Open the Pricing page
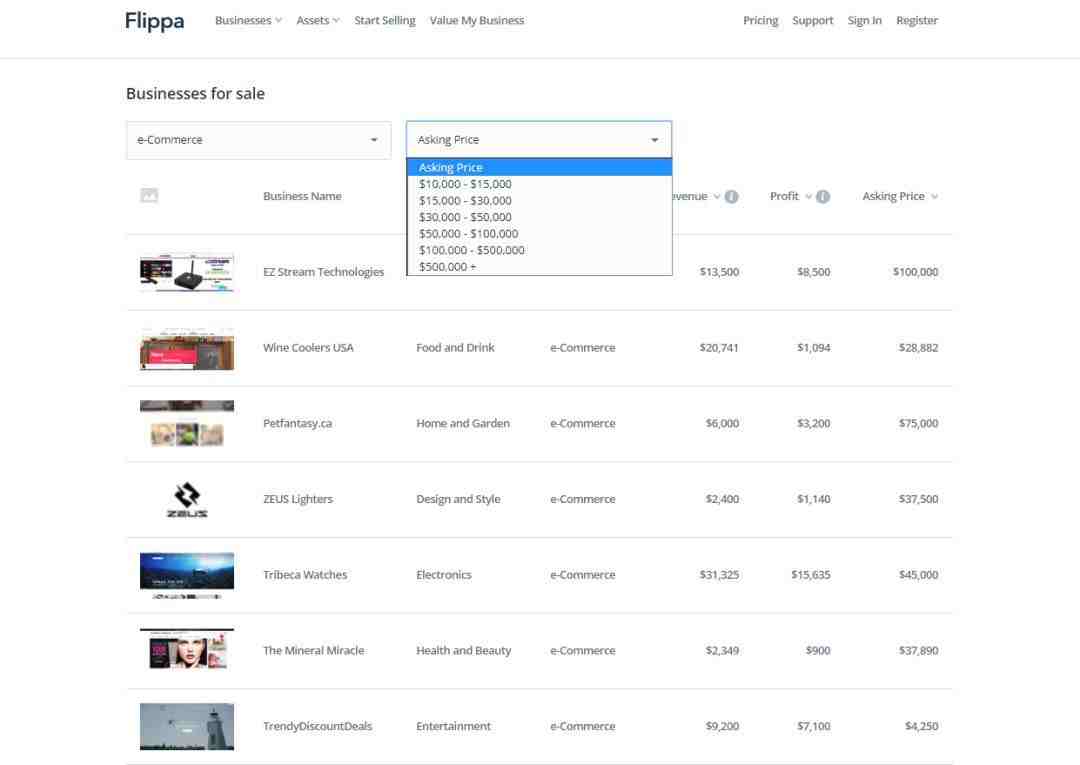Image resolution: width=1080 pixels, height=765 pixels. tap(760, 21)
